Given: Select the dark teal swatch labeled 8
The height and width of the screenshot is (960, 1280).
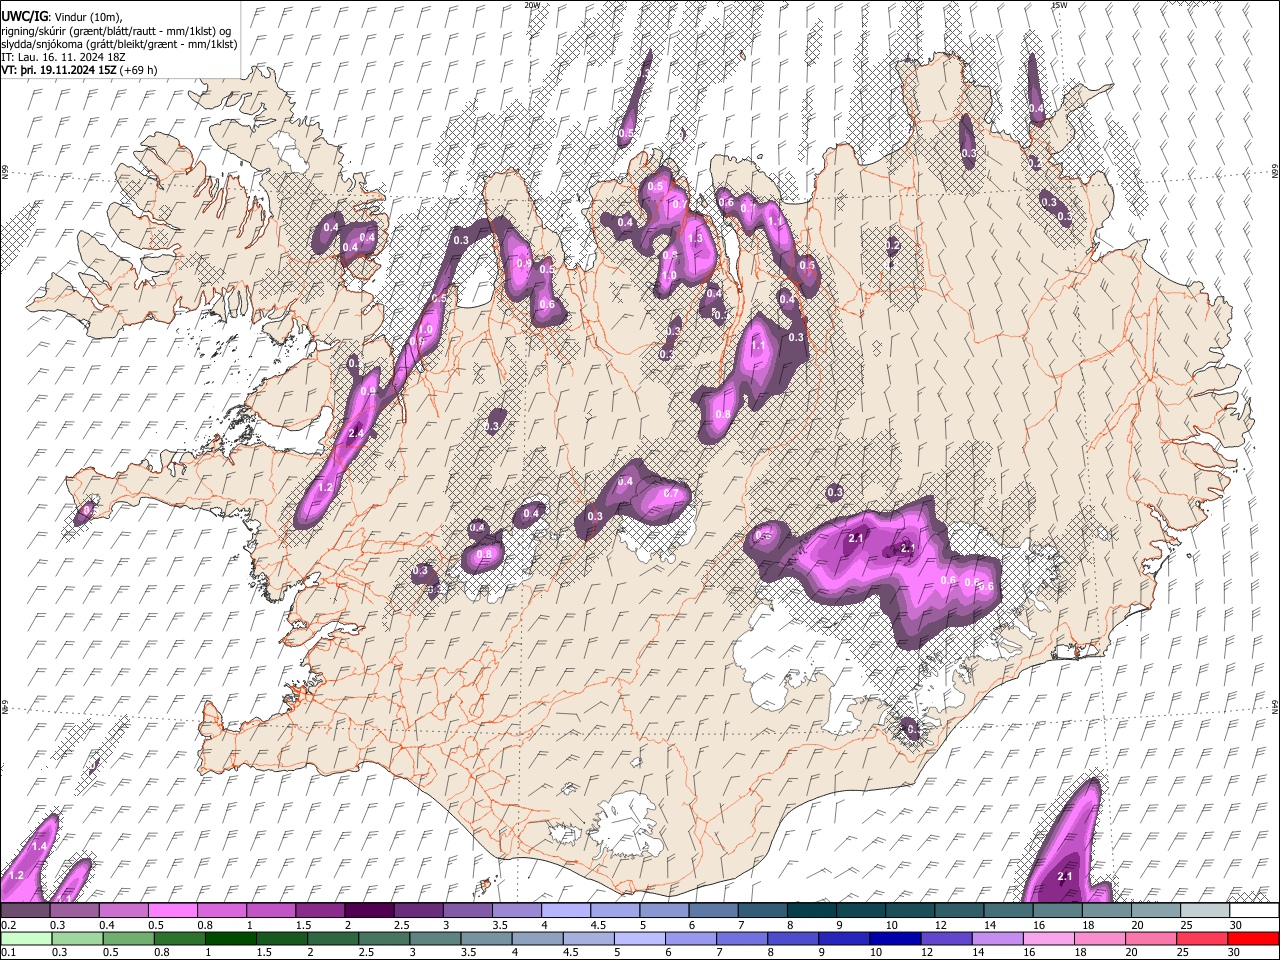Looking at the screenshot, I should point(810,910).
